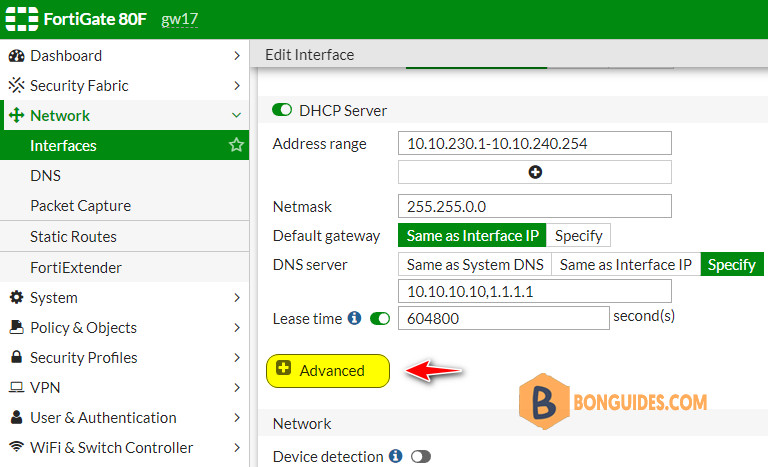The height and width of the screenshot is (467, 768).
Task: Expand the Security Profiles chevron
Action: [x=237, y=358]
